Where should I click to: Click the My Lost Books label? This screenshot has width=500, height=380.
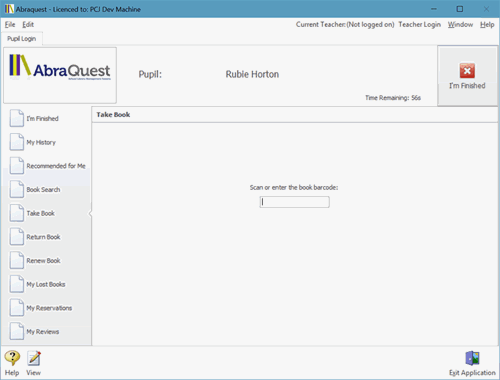click(x=46, y=284)
